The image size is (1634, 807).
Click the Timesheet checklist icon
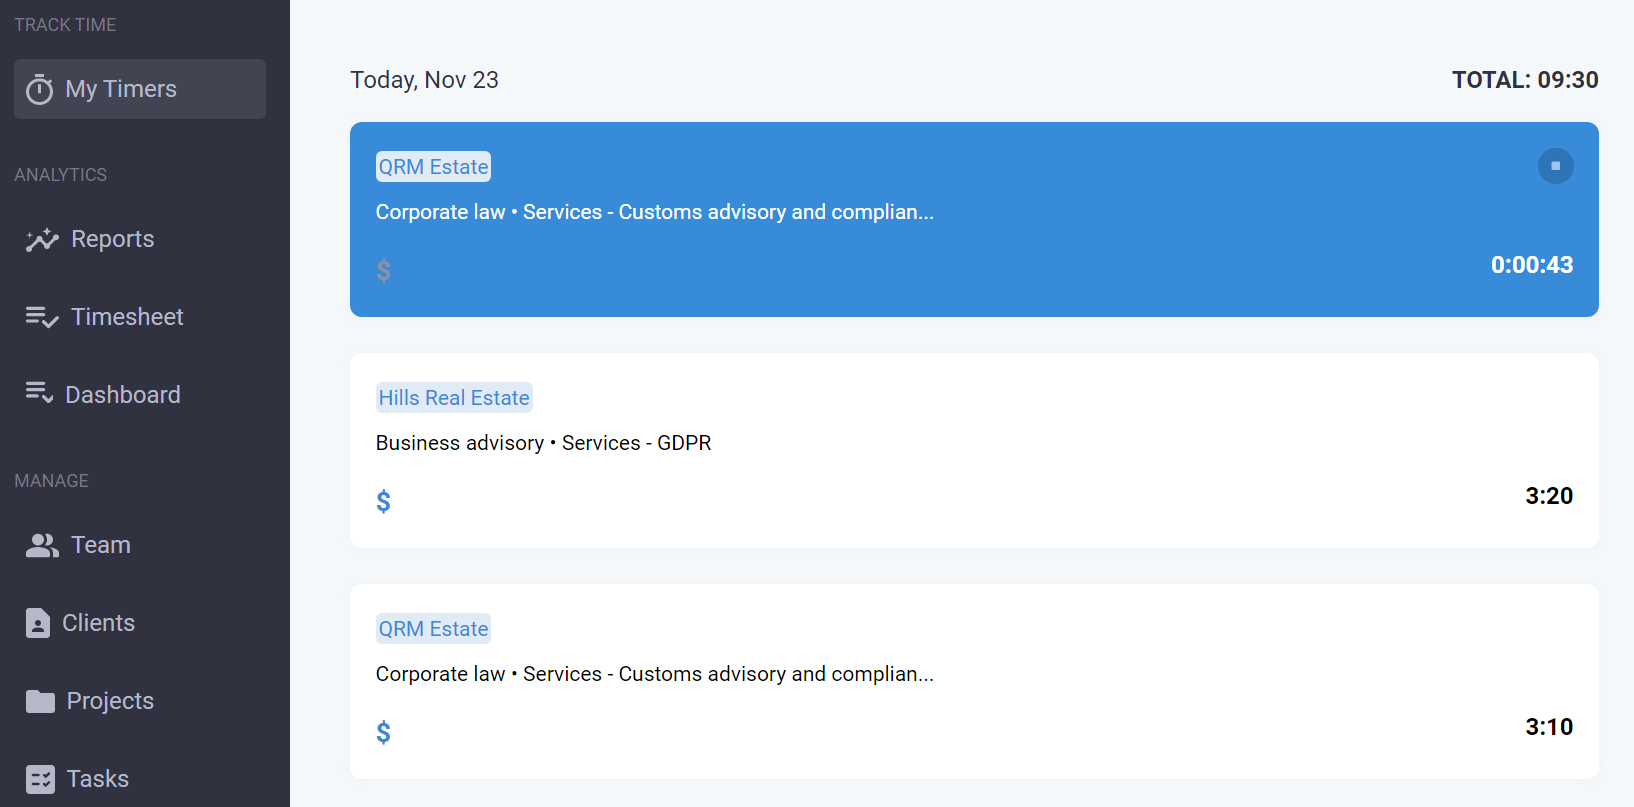[x=42, y=317]
